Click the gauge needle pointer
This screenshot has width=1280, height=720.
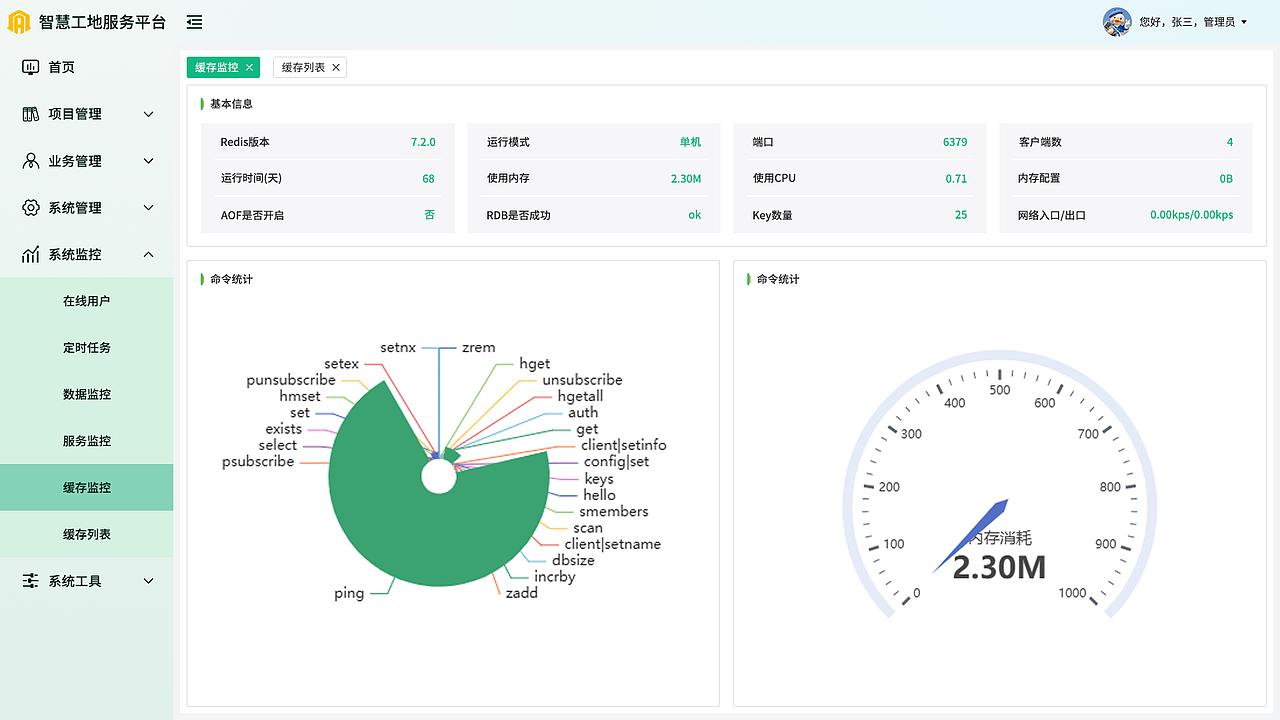972,535
